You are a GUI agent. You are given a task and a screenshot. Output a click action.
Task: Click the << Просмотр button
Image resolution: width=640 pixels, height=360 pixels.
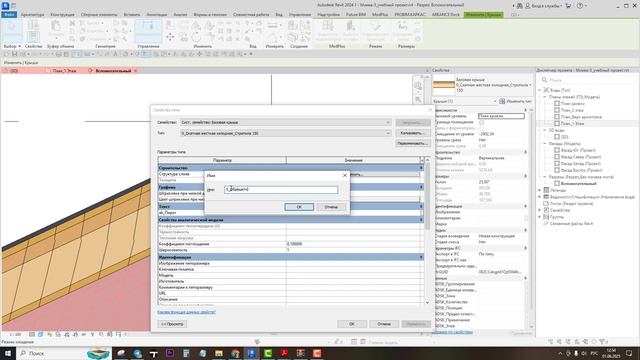(172, 324)
